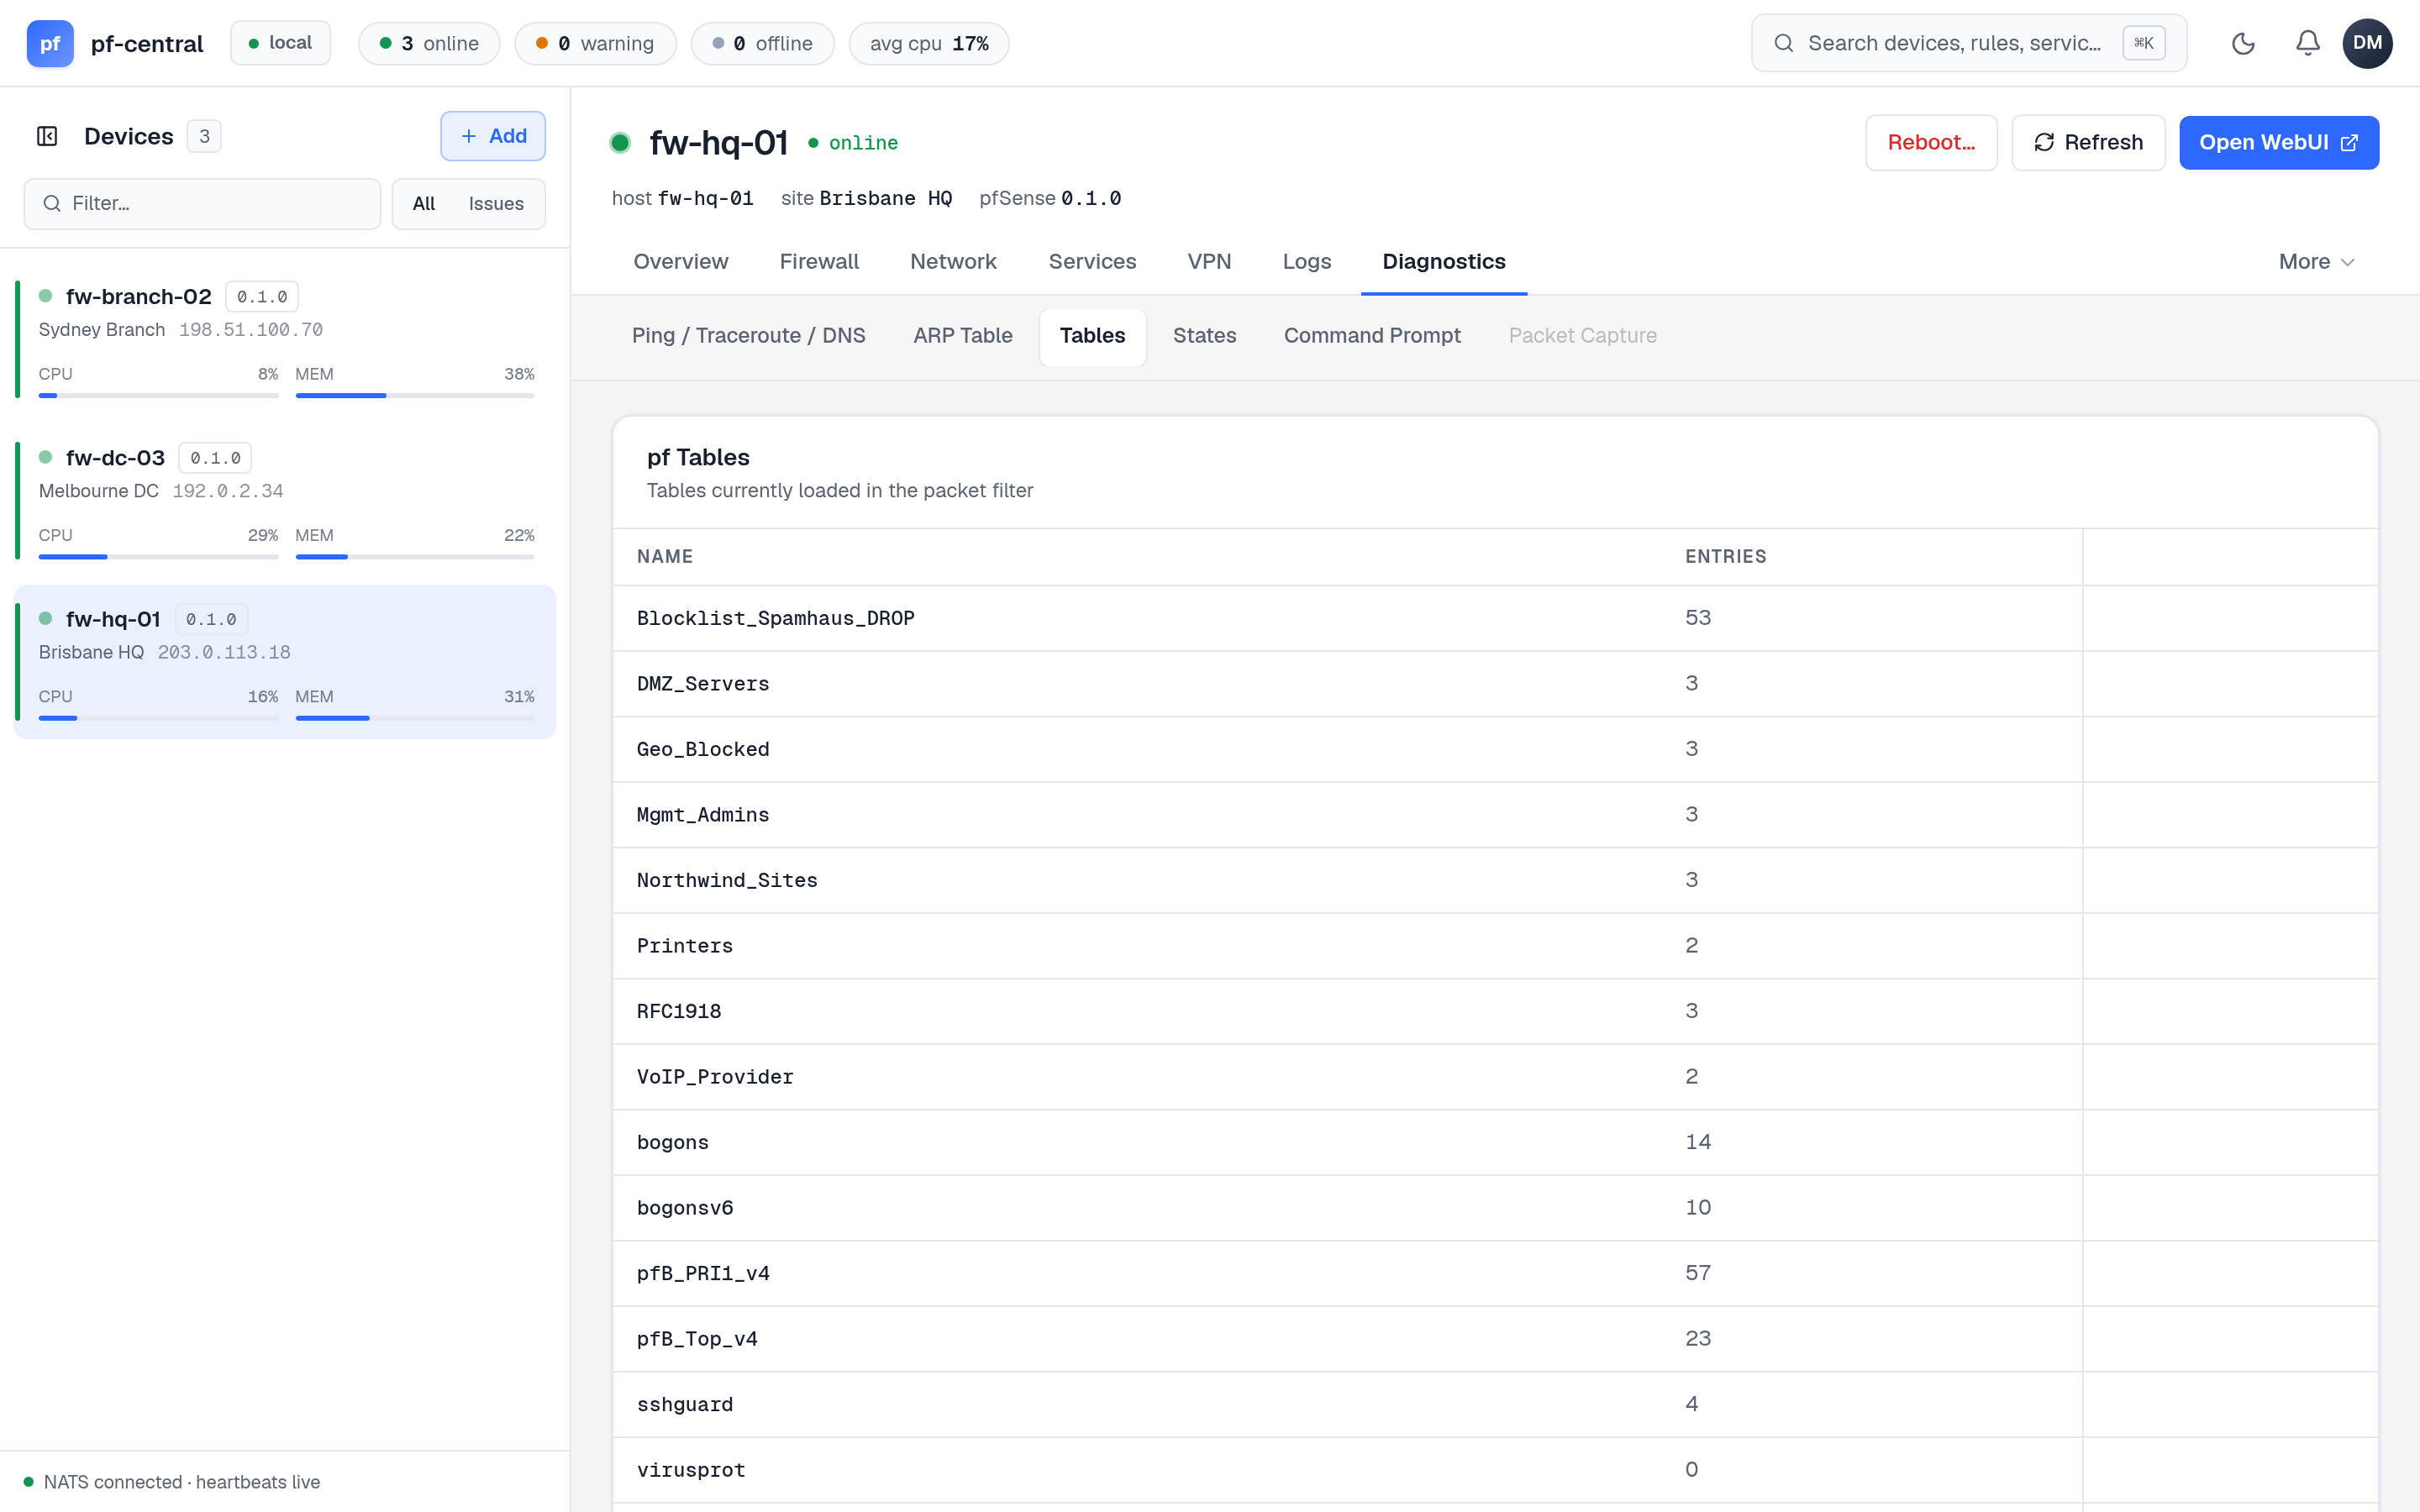
Task: Click the NAME column header
Action: tap(665, 556)
